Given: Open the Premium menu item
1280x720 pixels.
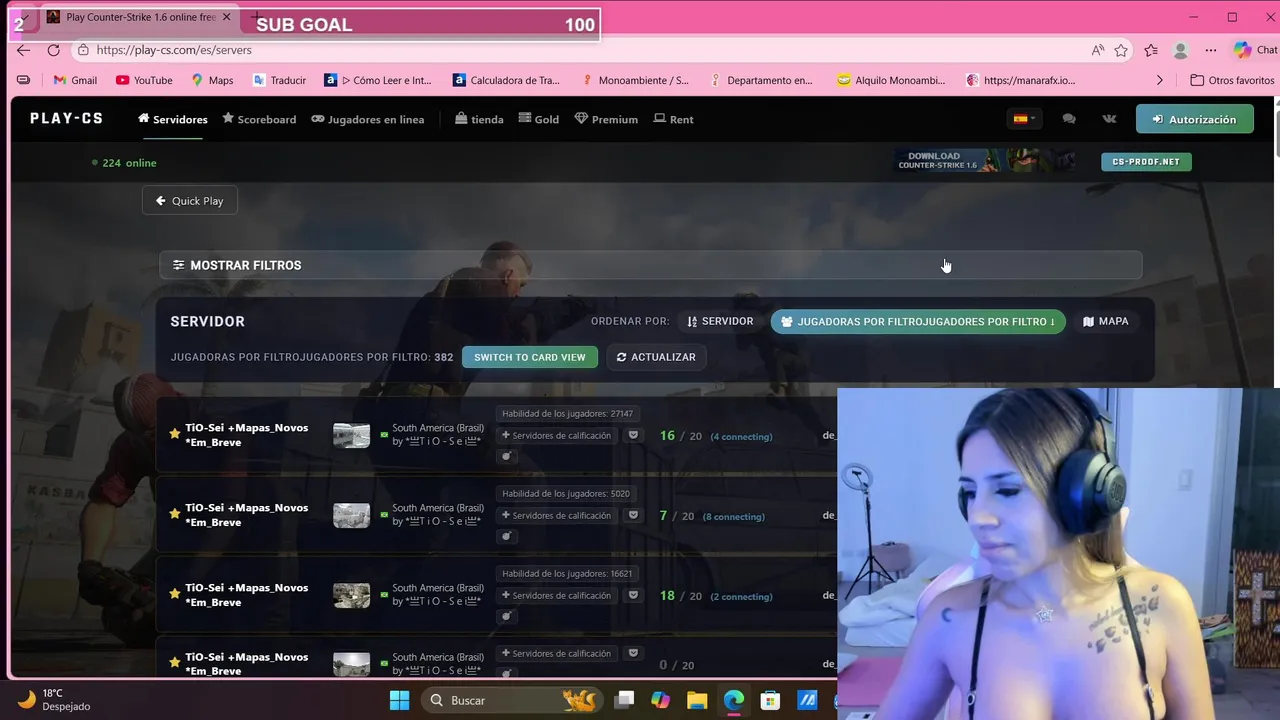Looking at the screenshot, I should pyautogui.click(x=606, y=119).
